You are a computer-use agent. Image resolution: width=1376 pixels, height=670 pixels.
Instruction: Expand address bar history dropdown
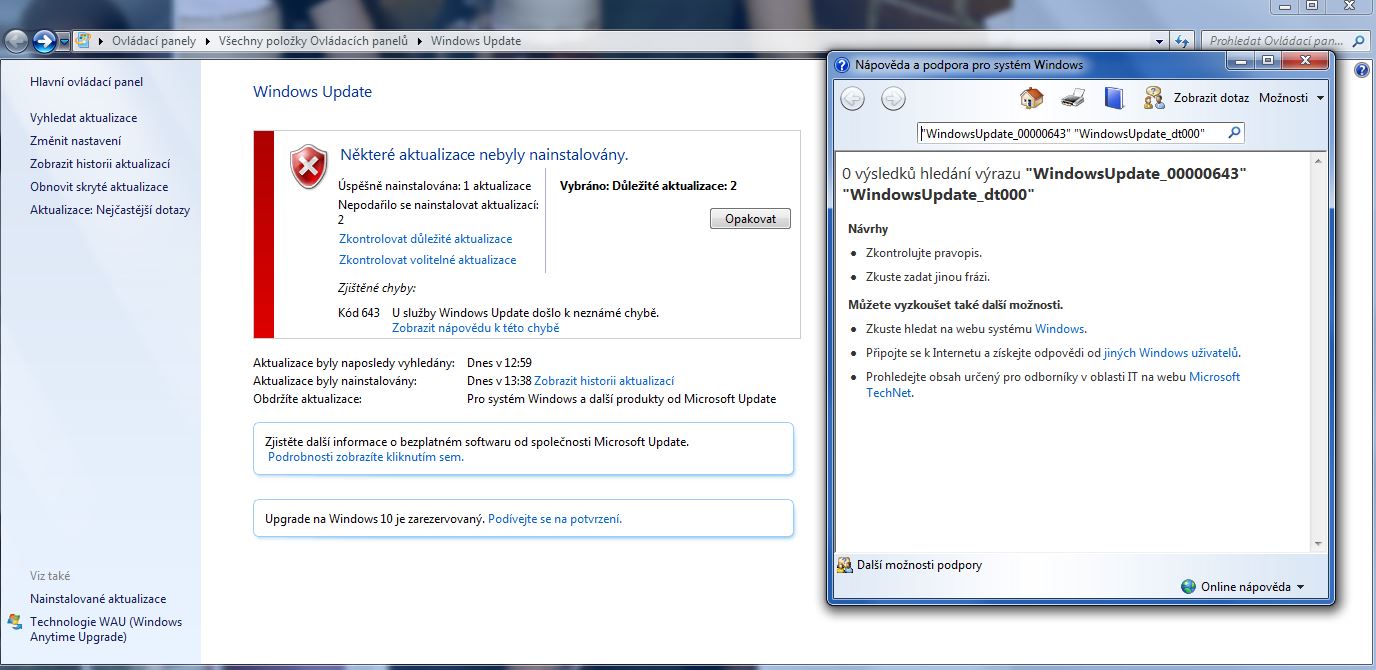coord(1160,41)
